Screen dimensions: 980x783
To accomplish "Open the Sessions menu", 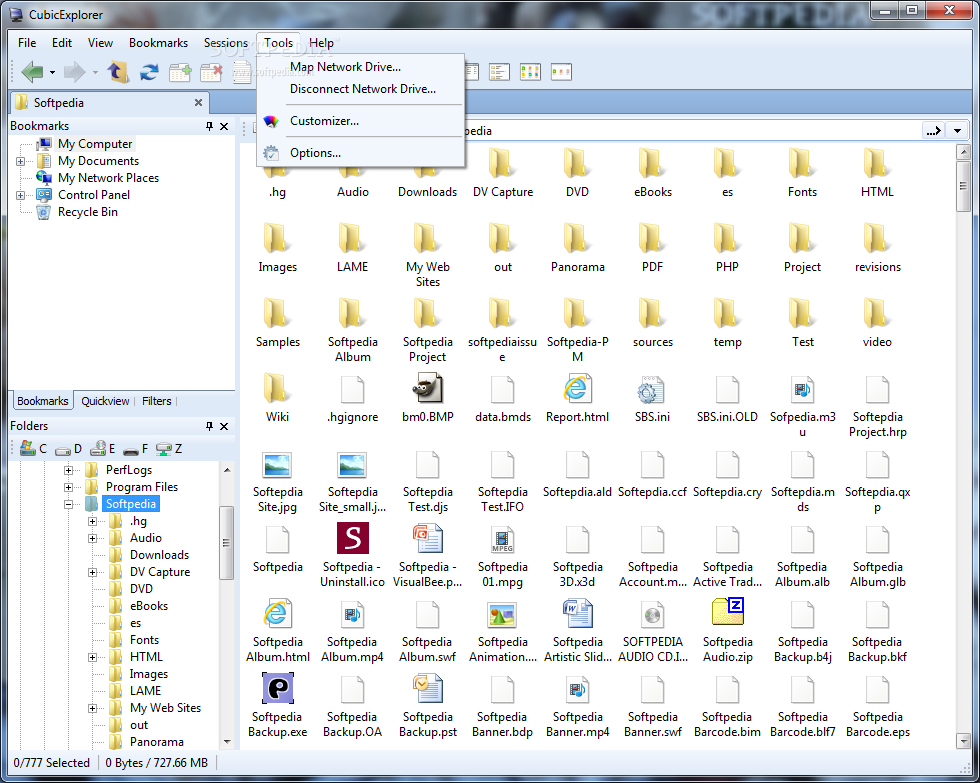I will point(226,42).
